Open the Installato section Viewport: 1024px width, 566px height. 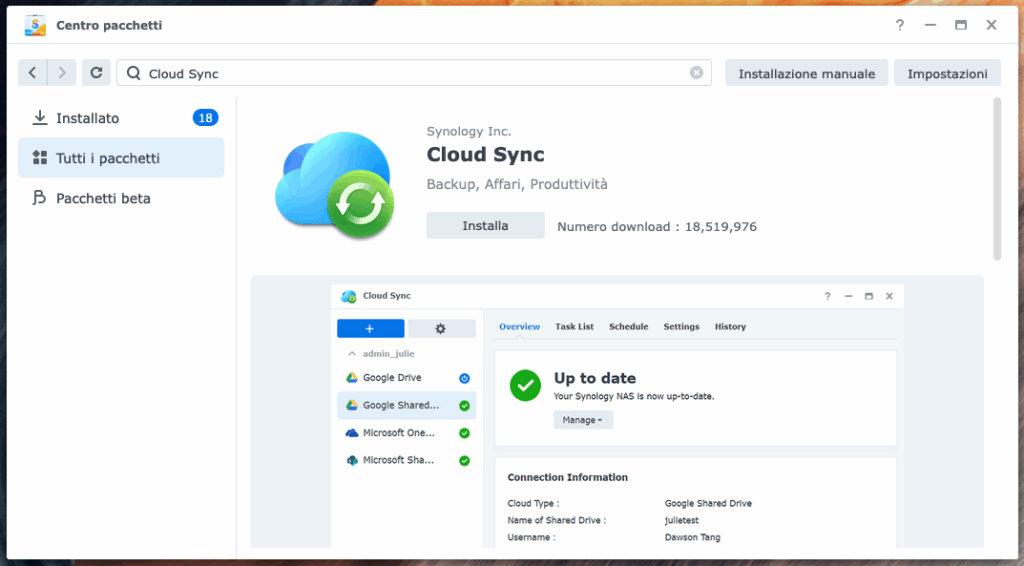87,118
